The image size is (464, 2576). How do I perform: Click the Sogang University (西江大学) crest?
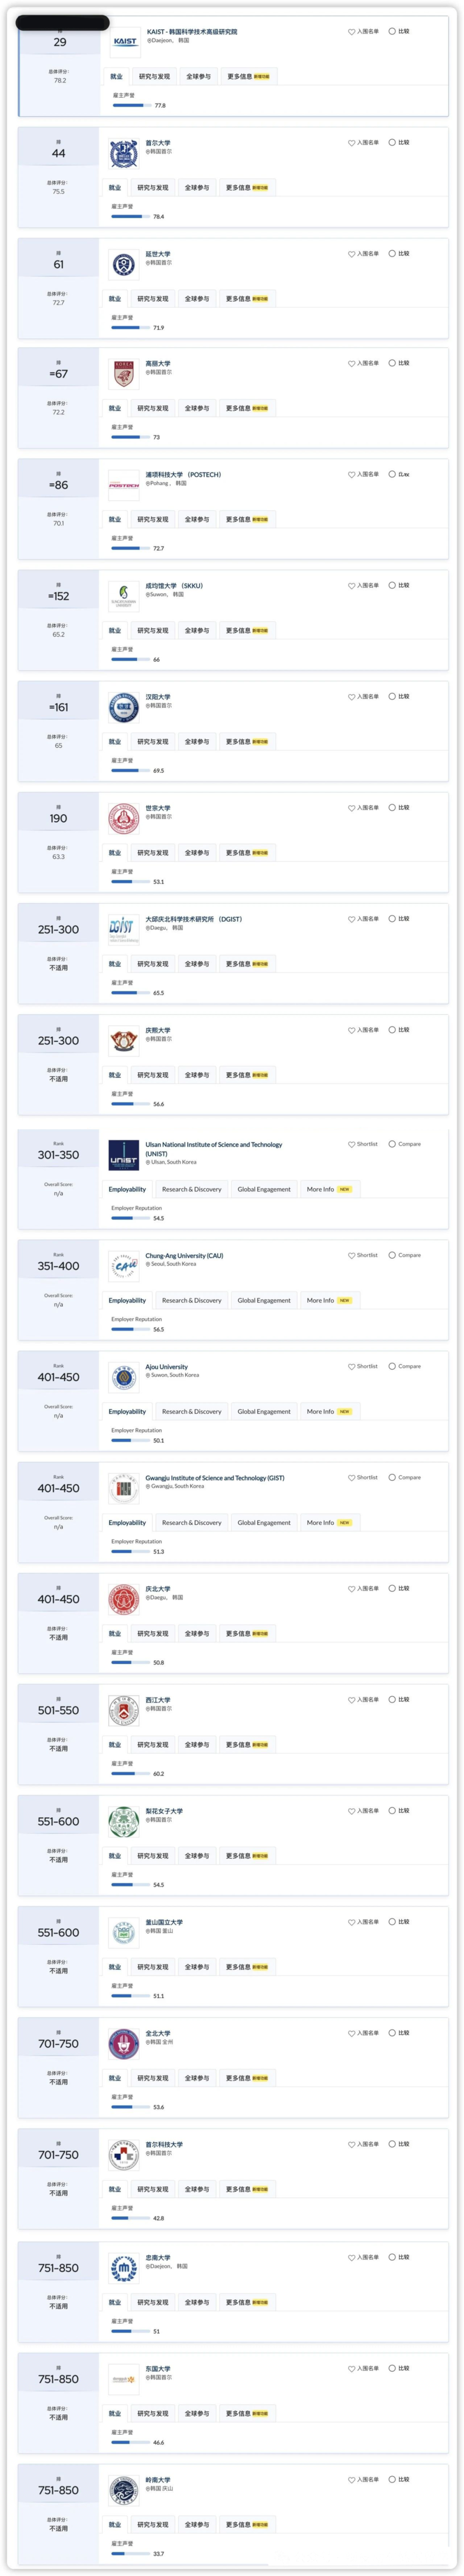pos(123,1710)
